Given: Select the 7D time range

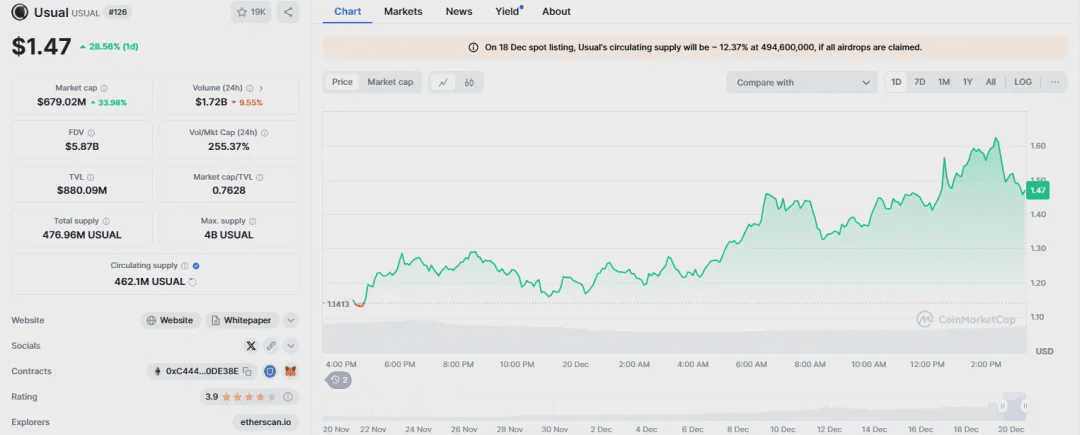Looking at the screenshot, I should click(920, 82).
